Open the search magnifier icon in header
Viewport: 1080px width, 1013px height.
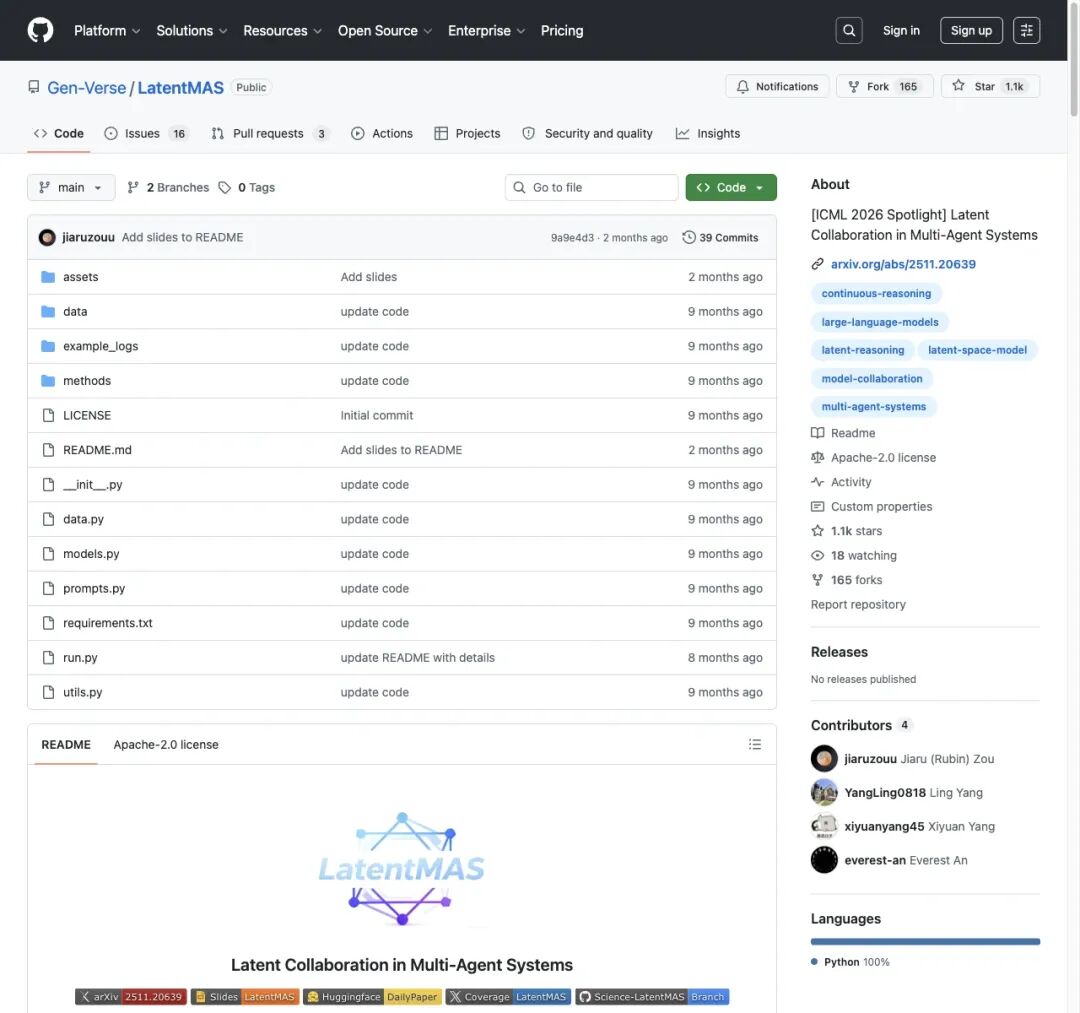pos(849,30)
